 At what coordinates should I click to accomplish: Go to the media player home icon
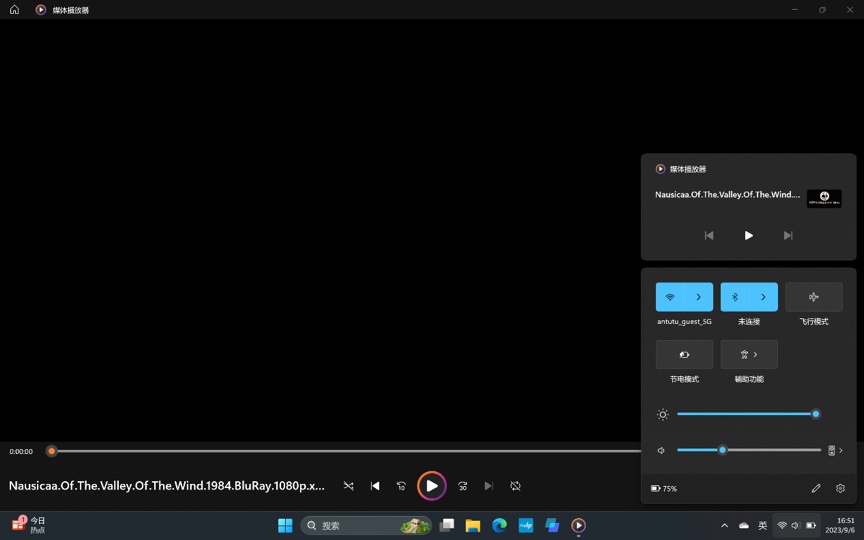(x=14, y=9)
